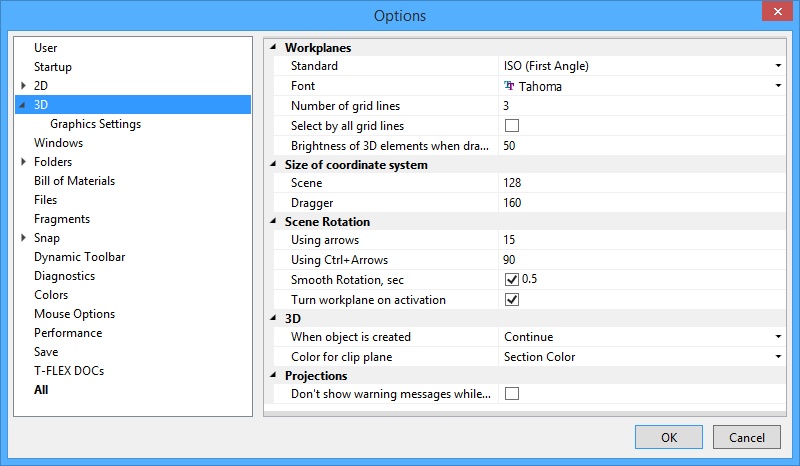Collapse Size of coordinate system section
The height and width of the screenshot is (466, 800).
tap(273, 164)
